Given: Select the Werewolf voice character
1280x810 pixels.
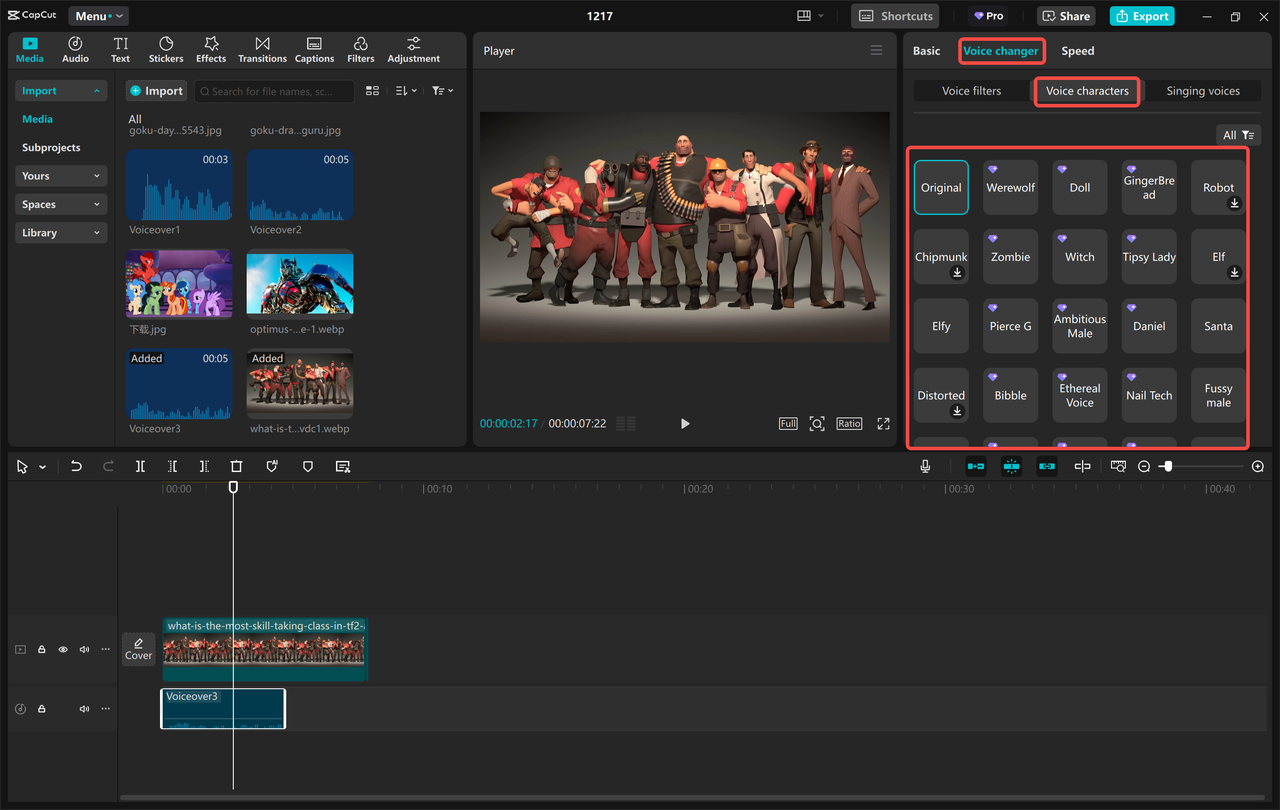Looking at the screenshot, I should tap(1010, 187).
